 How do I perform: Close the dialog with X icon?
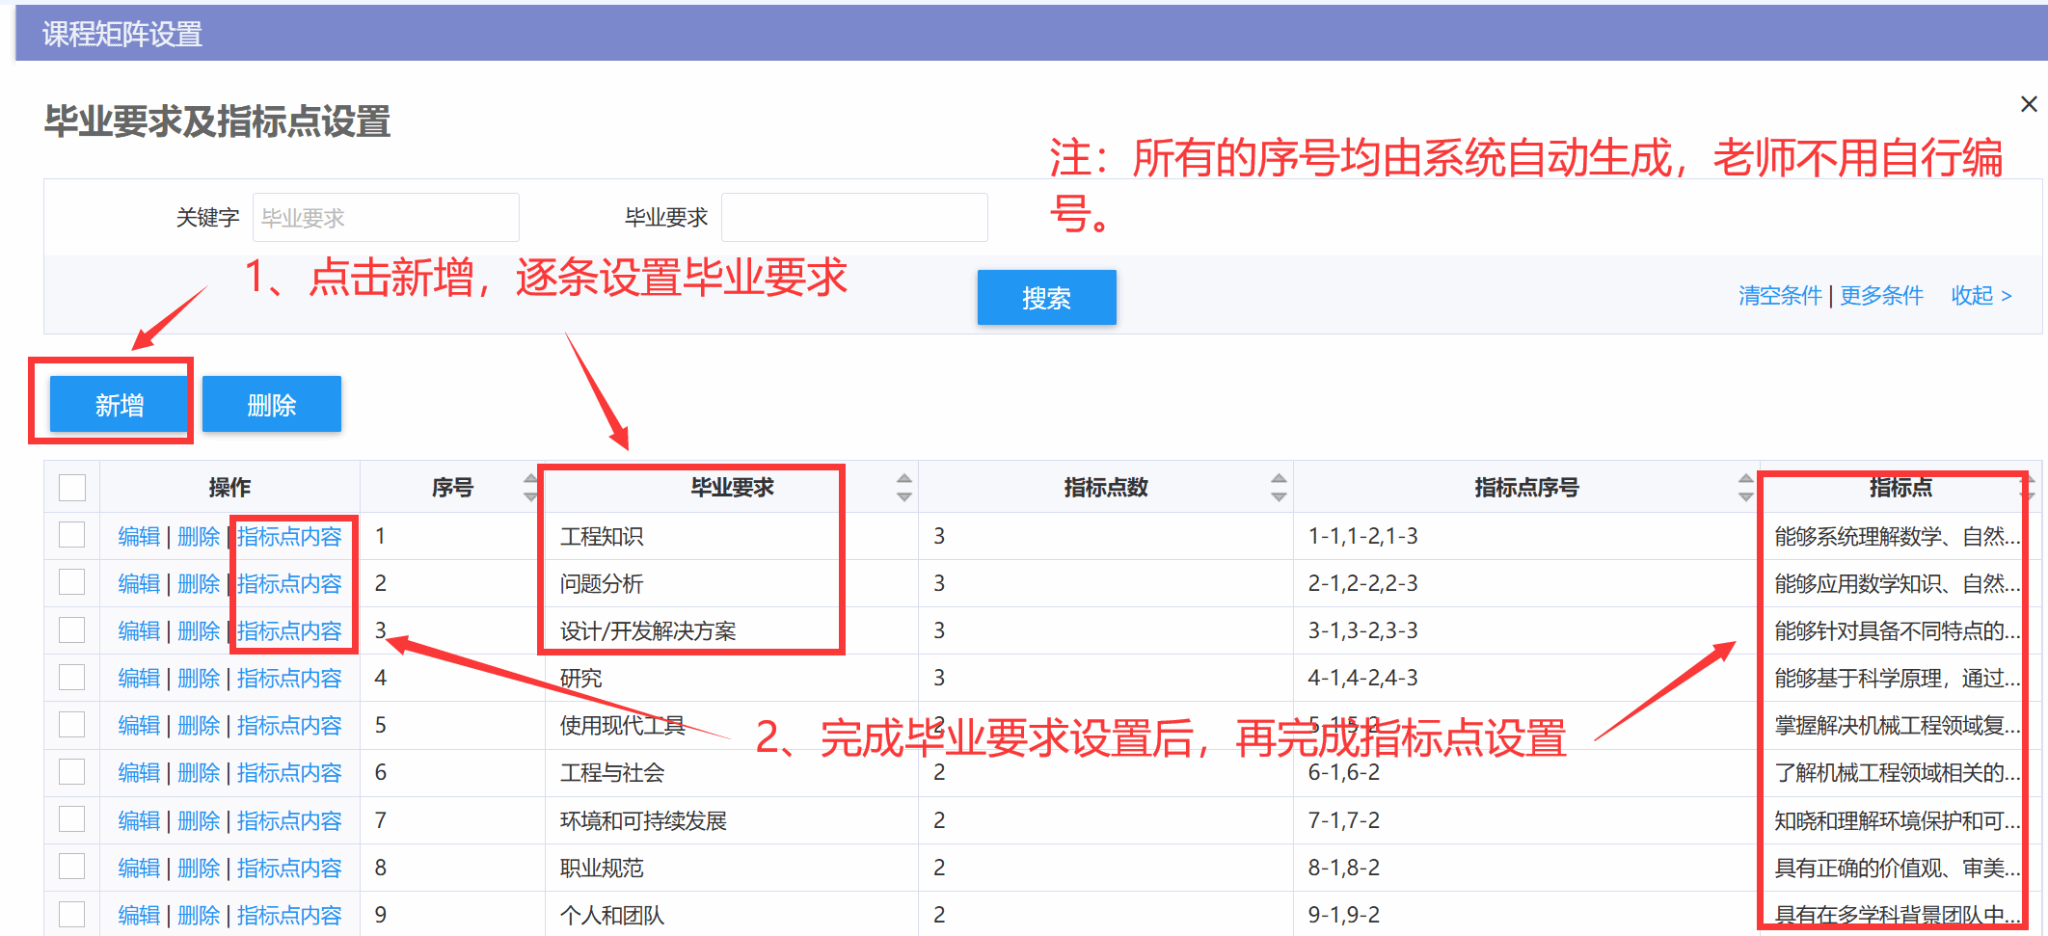pyautogui.click(x=2029, y=104)
